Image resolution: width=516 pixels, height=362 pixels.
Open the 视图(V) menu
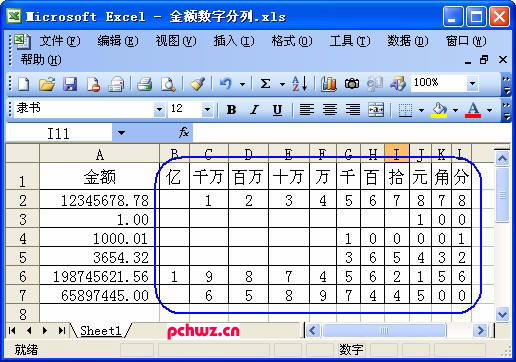tap(176, 41)
